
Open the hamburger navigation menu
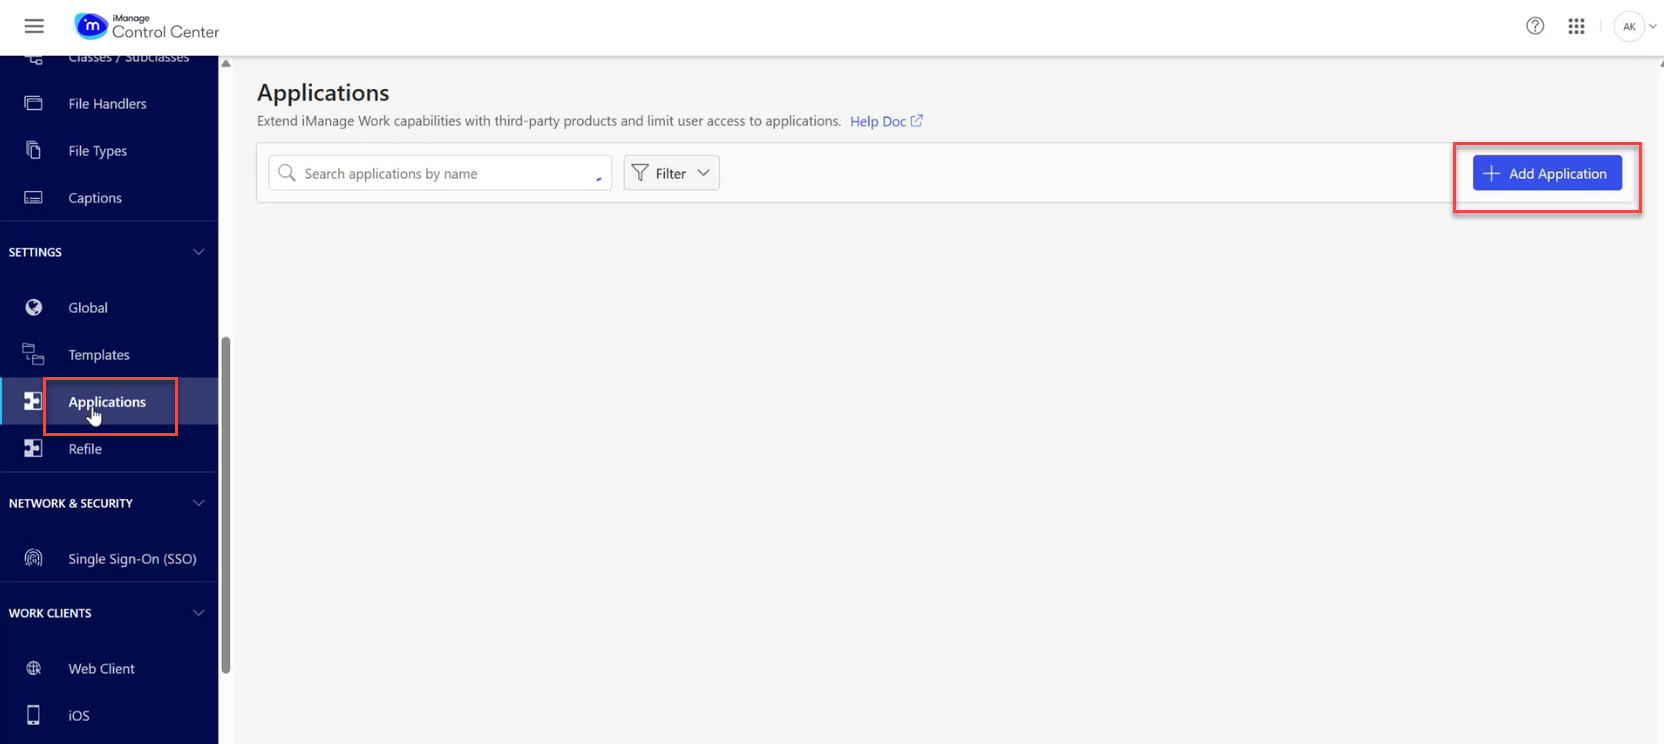click(x=34, y=26)
